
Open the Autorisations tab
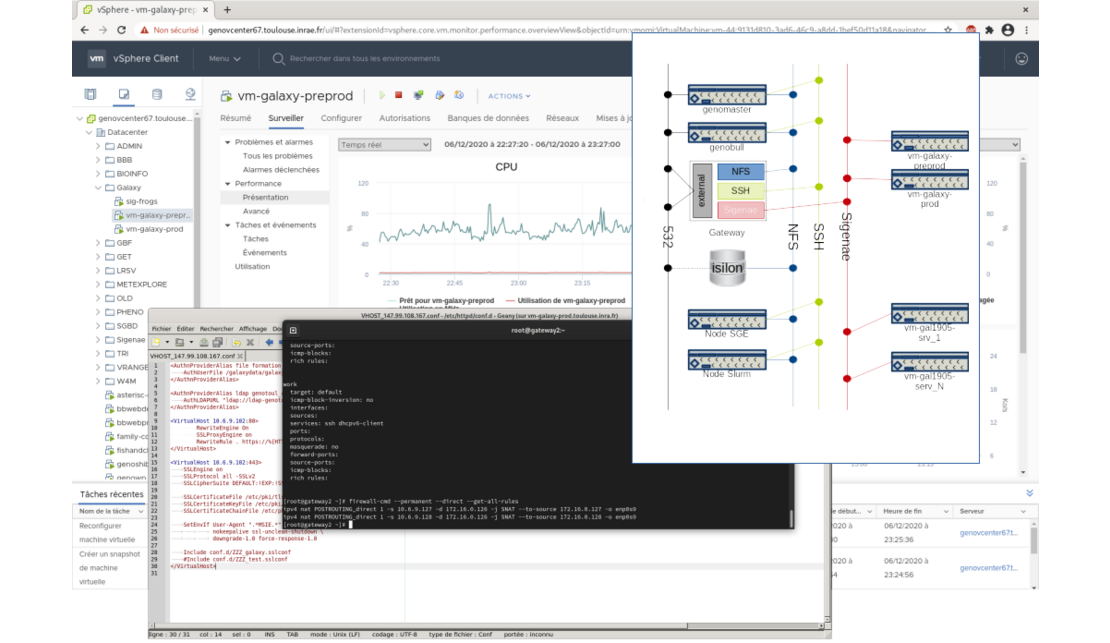pos(404,118)
